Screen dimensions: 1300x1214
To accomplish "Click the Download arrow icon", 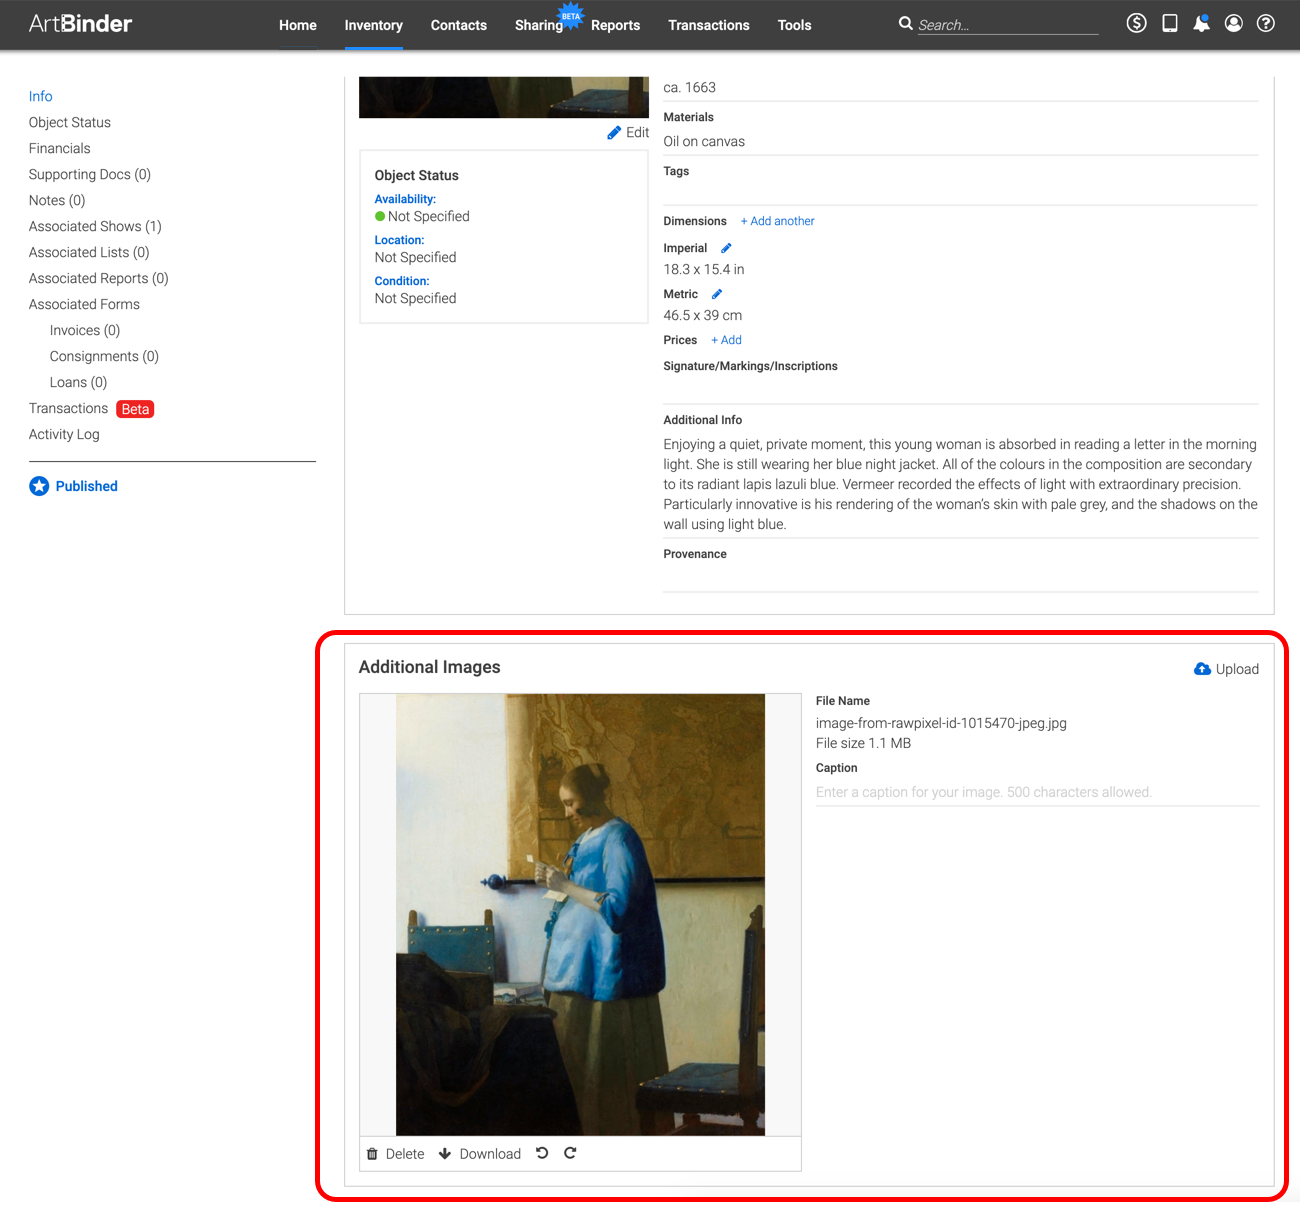I will click(x=445, y=1154).
